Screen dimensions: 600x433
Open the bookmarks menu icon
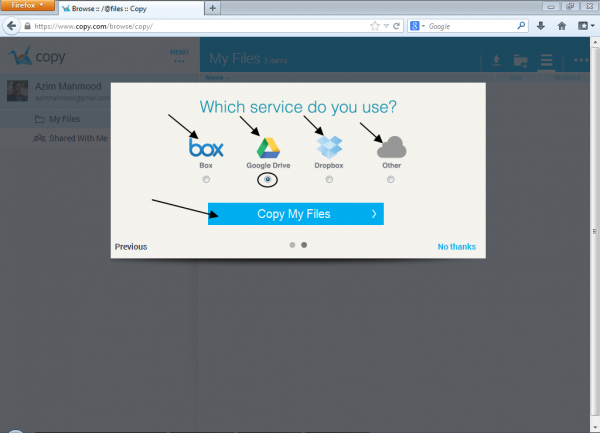[x=586, y=26]
